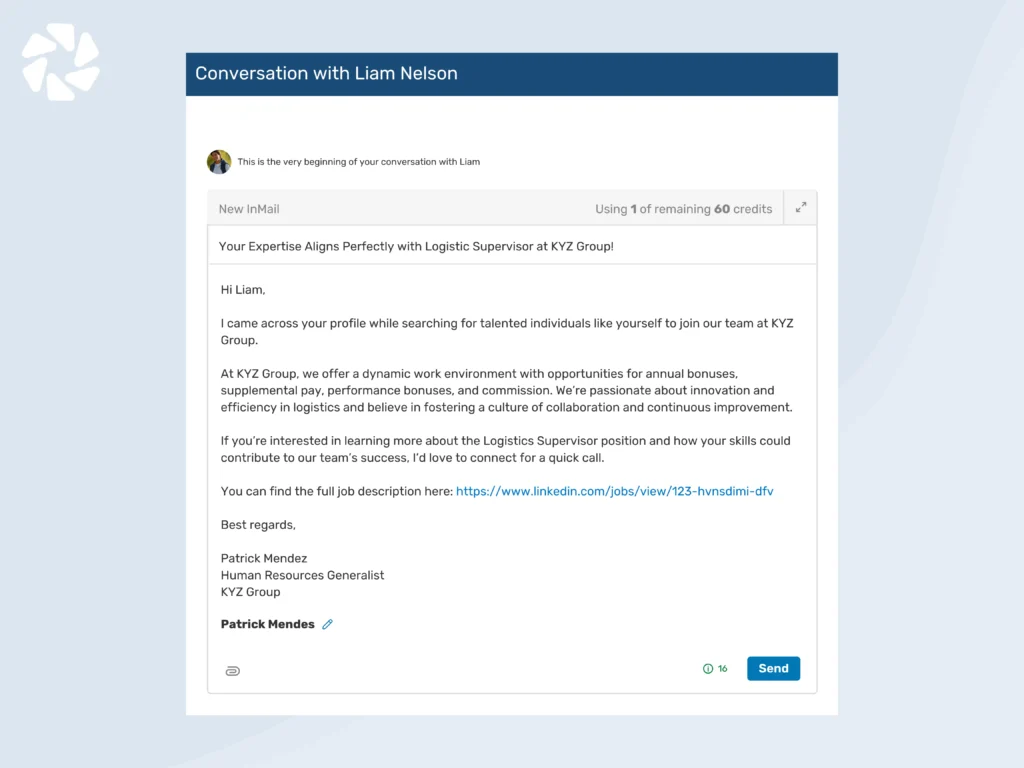Viewport: 1024px width, 768px height.
Task: Open the green info icon beside the score
Action: coord(707,668)
